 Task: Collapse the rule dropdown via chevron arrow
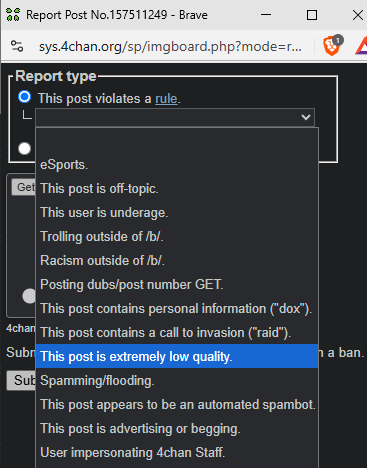pyautogui.click(x=306, y=117)
